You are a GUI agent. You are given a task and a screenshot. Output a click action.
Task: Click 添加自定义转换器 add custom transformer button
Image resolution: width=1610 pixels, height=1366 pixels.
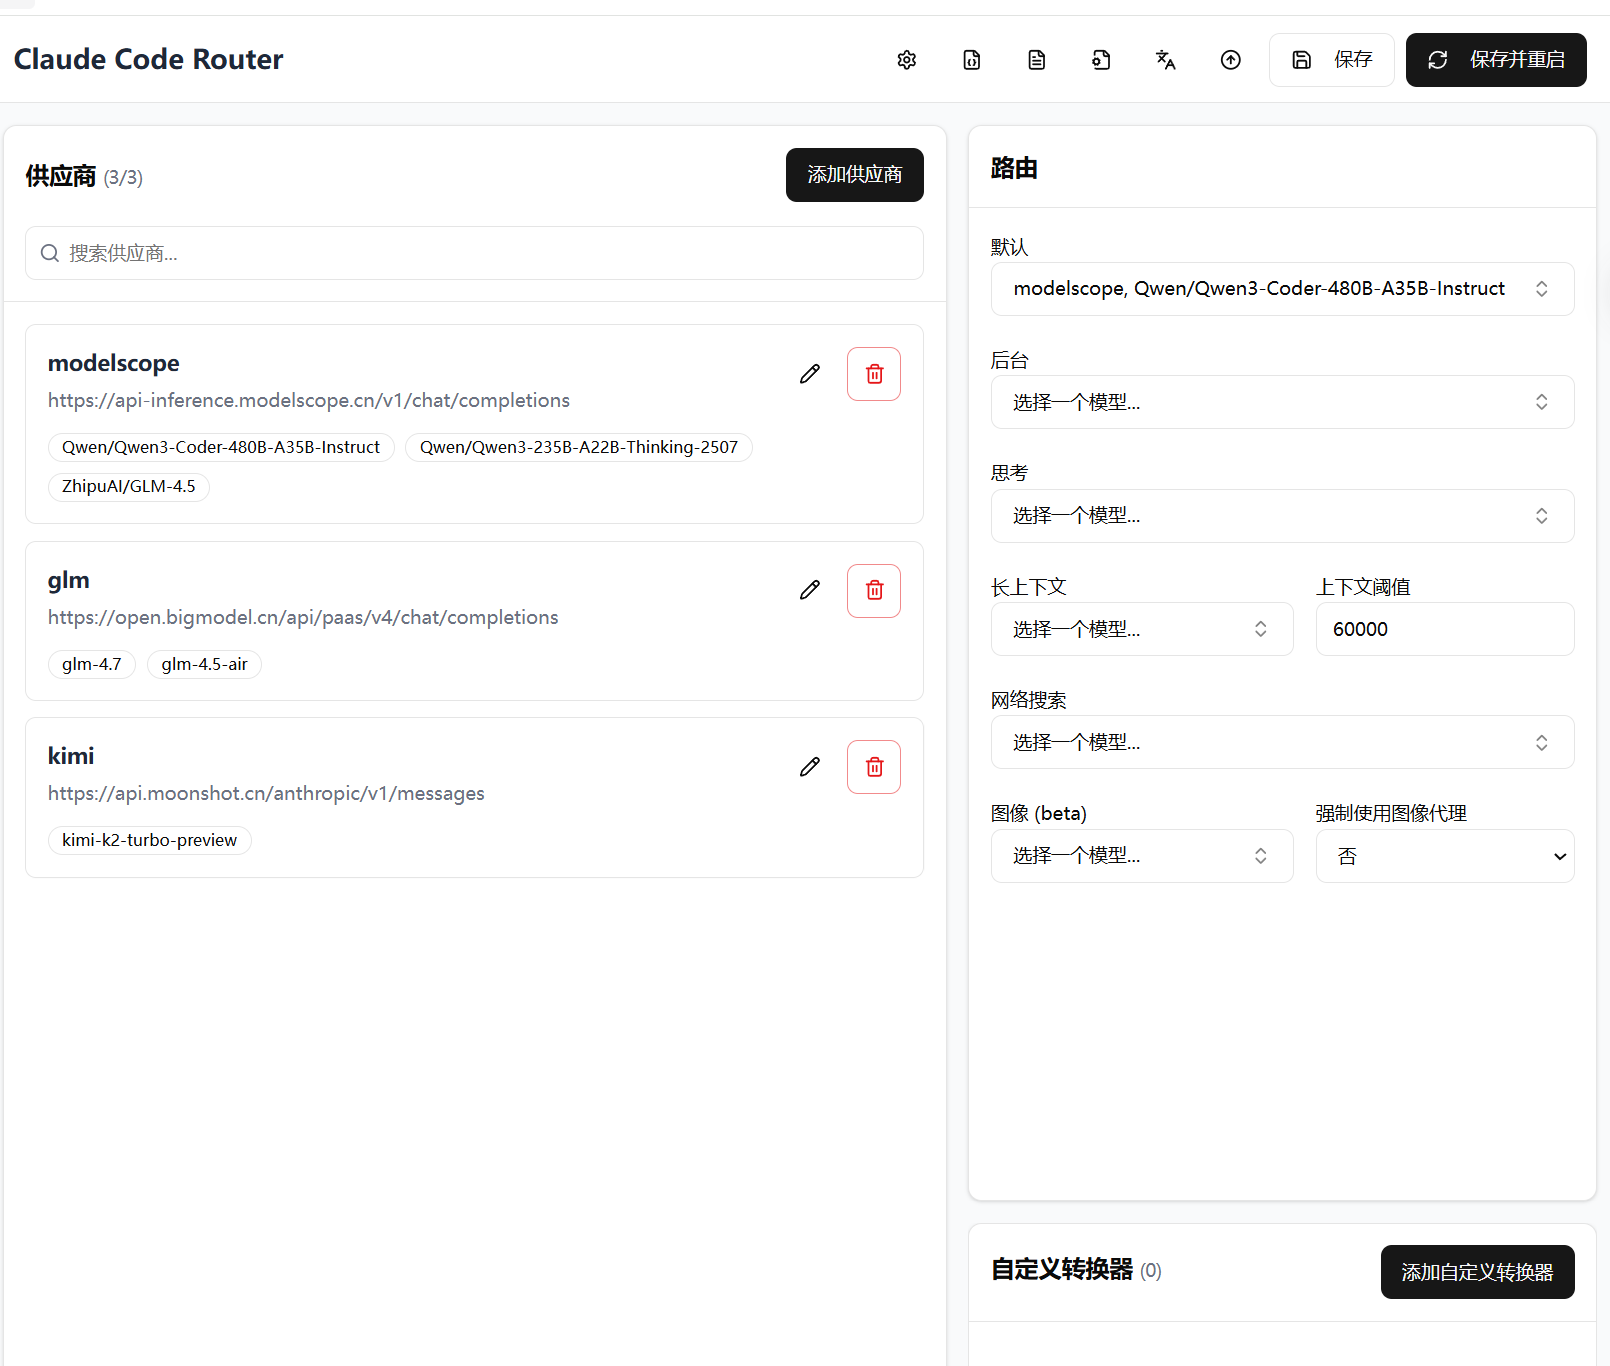tap(1478, 1272)
